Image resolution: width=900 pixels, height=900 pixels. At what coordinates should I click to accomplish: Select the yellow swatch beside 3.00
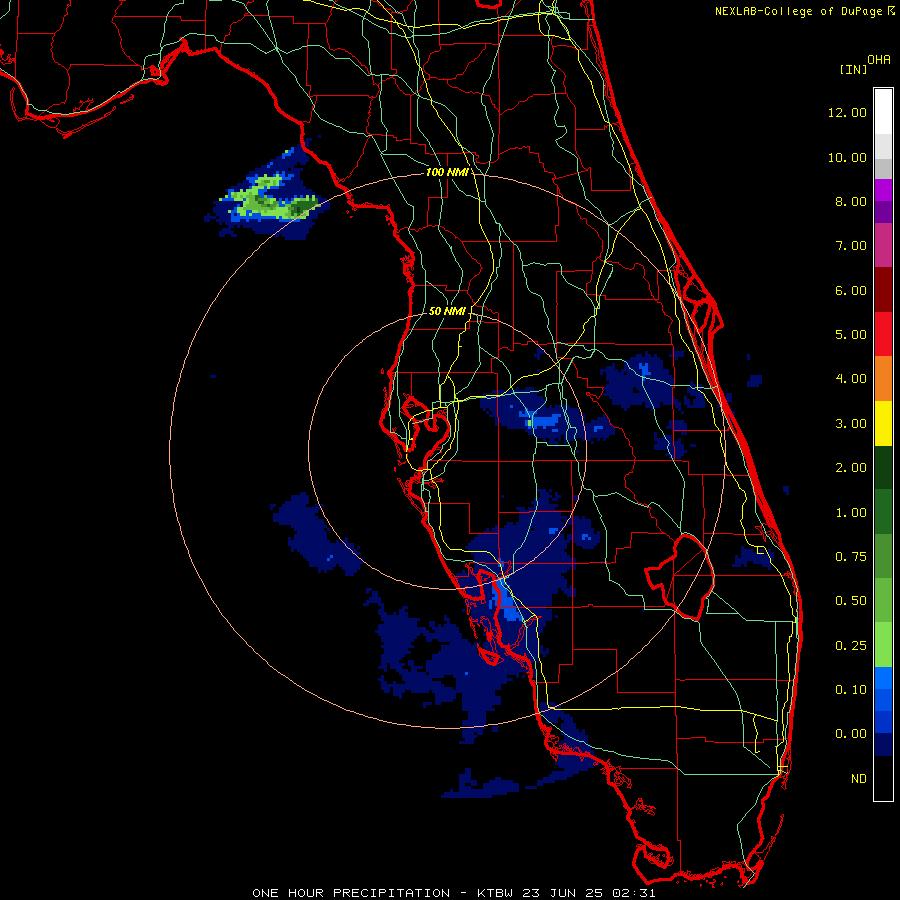pyautogui.click(x=883, y=423)
